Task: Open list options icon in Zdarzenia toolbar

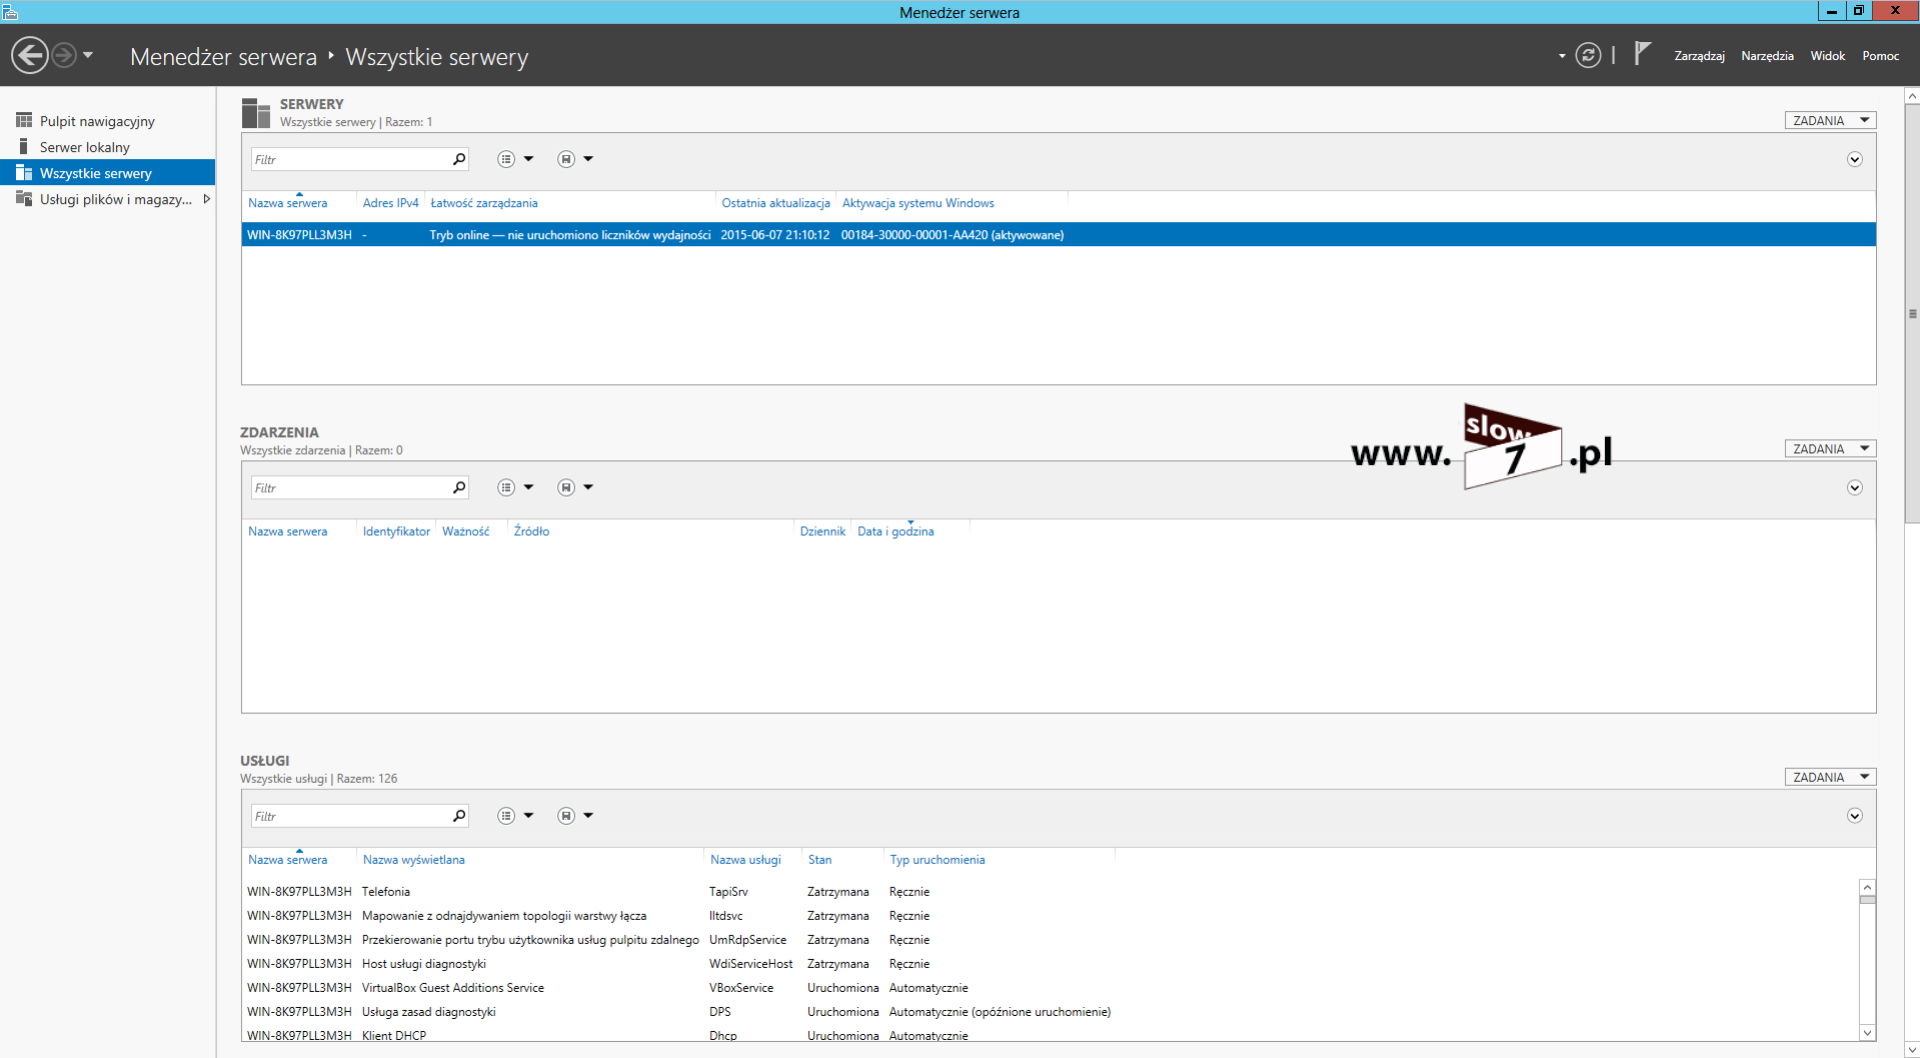Action: [x=507, y=488]
